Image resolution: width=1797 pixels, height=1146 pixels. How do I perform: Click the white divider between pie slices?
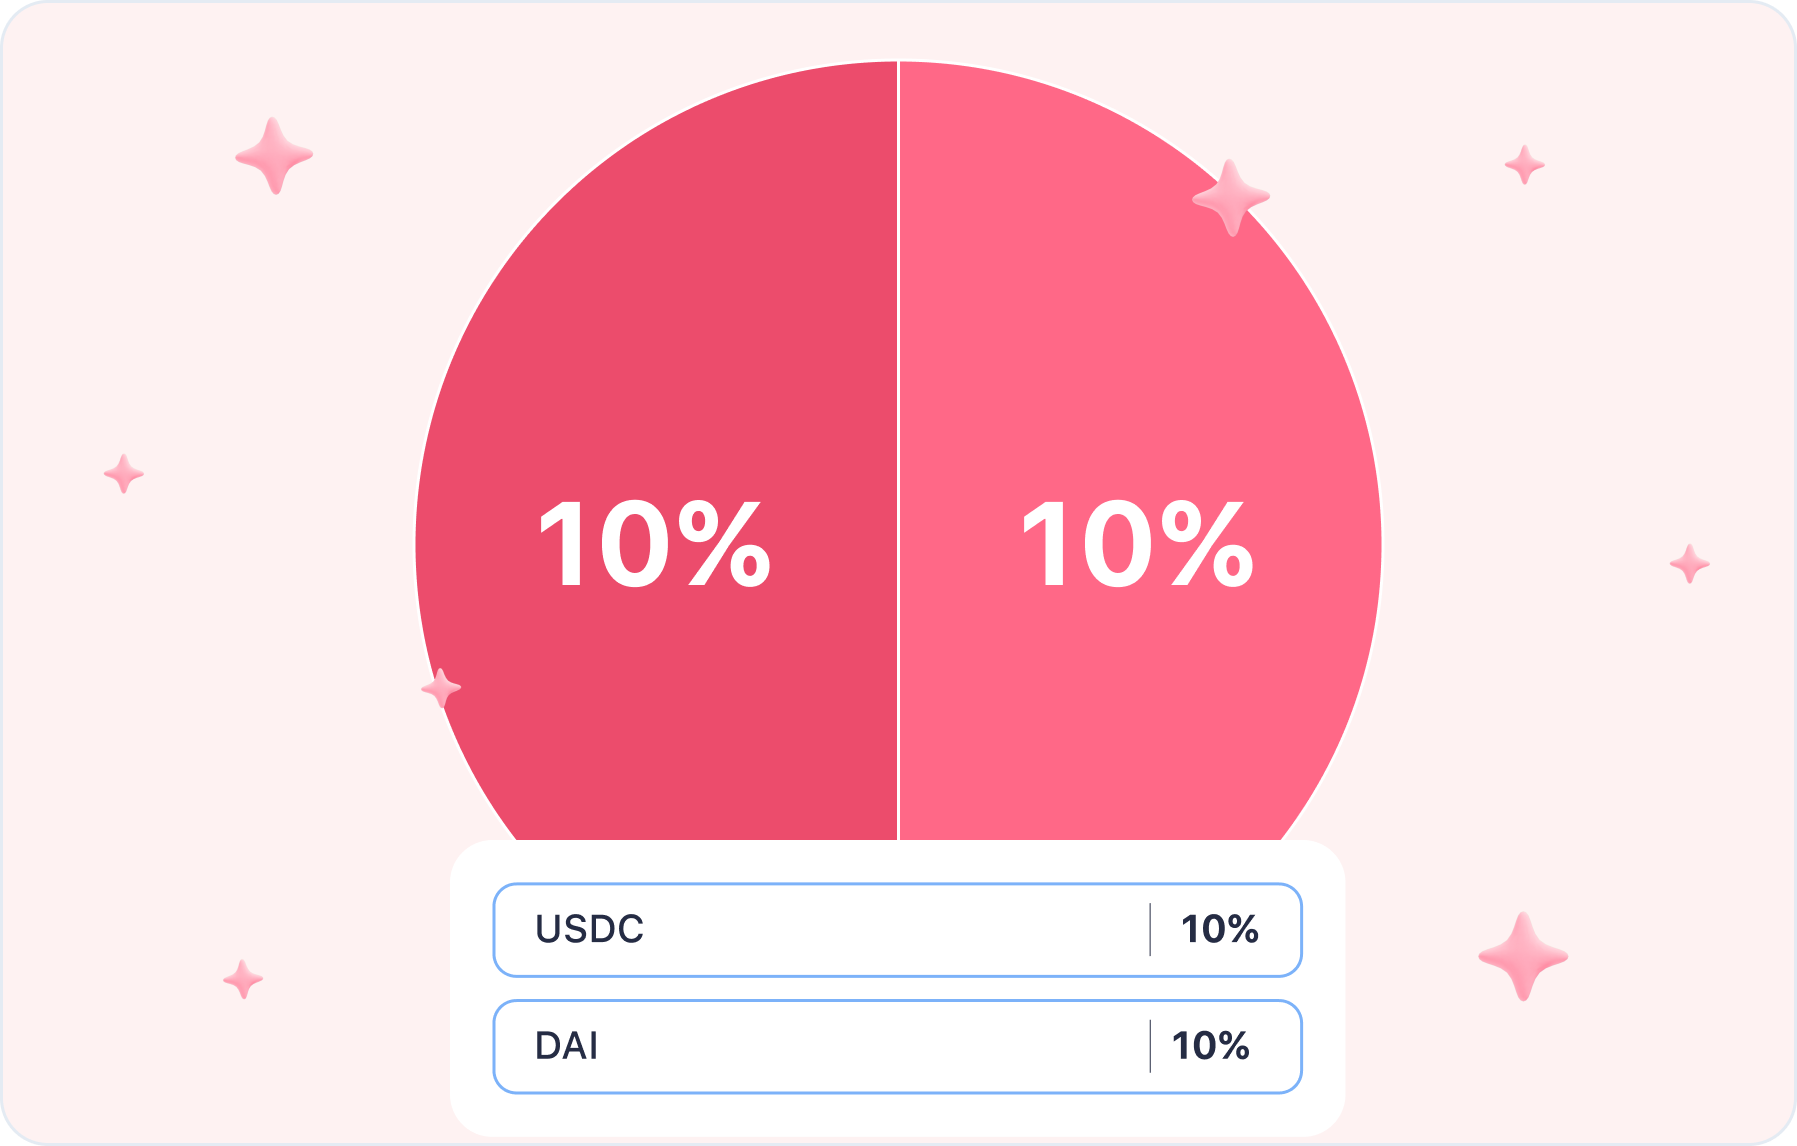[899, 450]
